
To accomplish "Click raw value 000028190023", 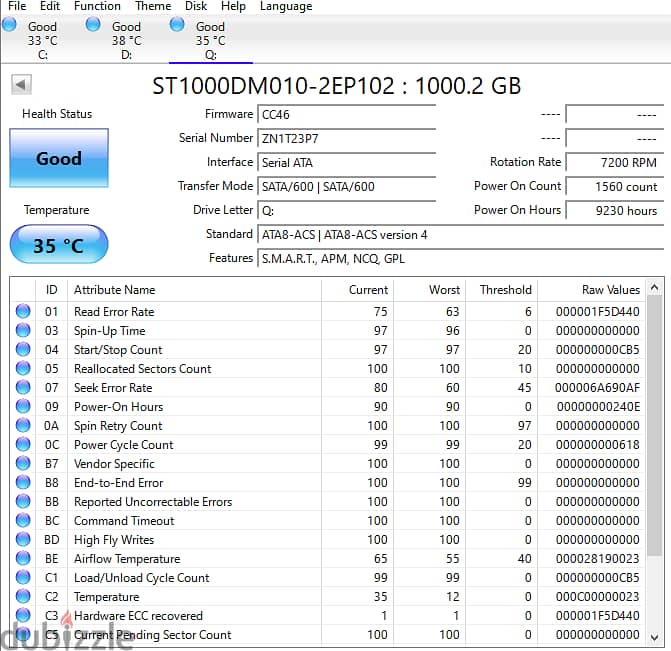I will point(597,559).
